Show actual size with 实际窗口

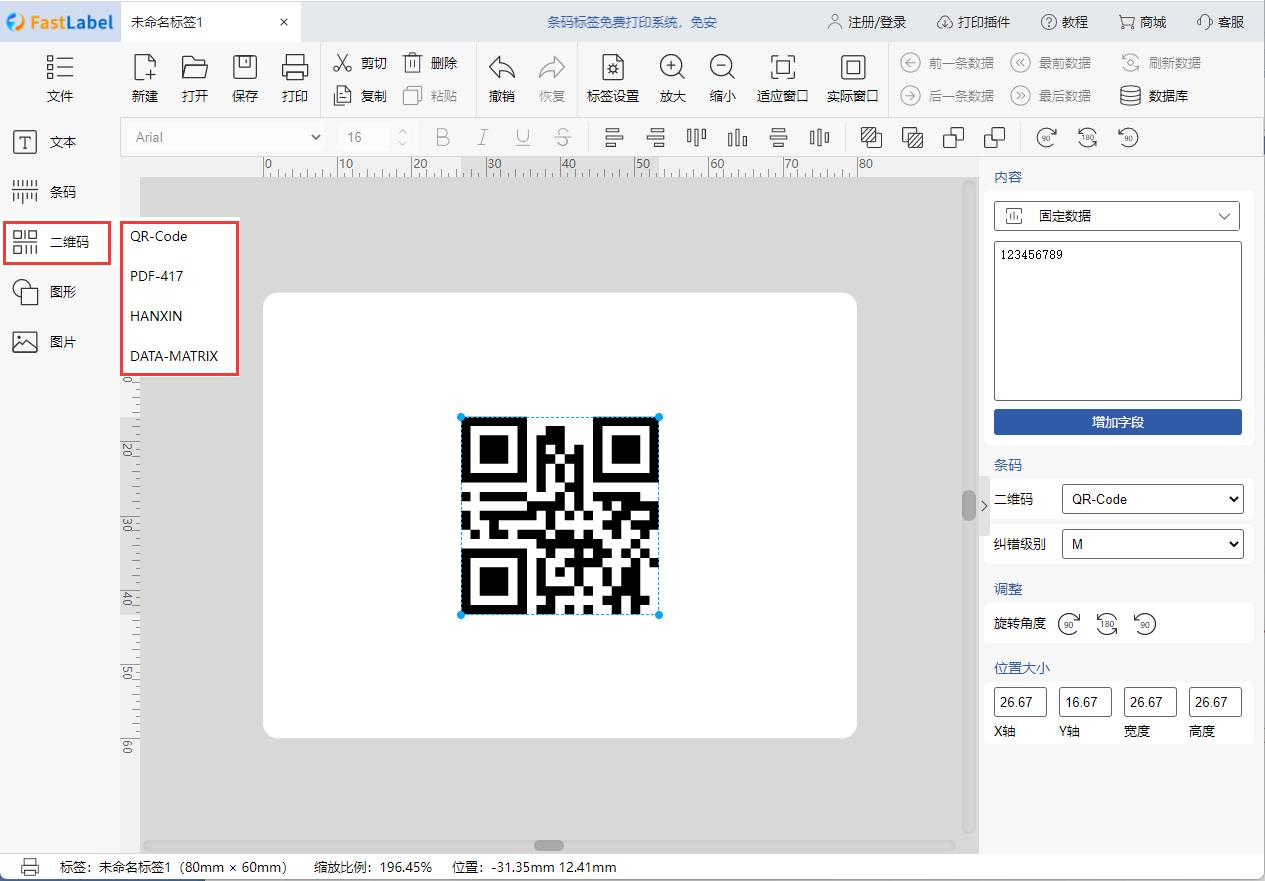(x=853, y=79)
